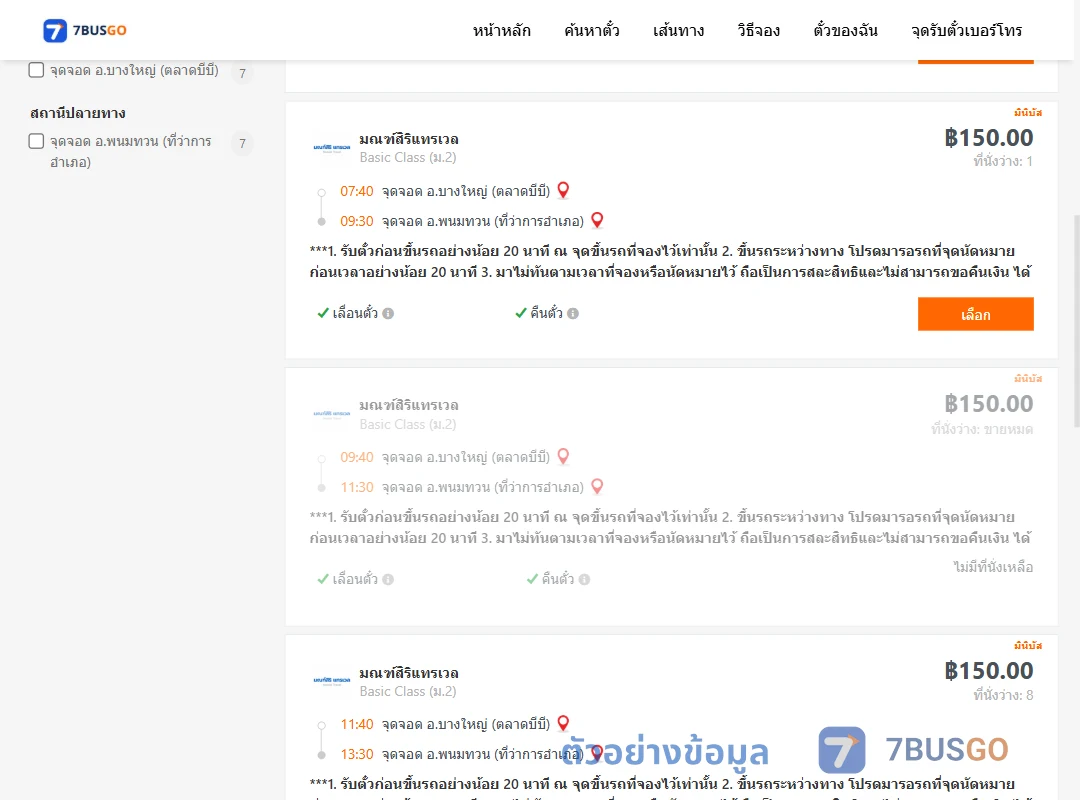Image resolution: width=1080 pixels, height=800 pixels.
Task: Toggle จุดจอด อ.พนมทวน destination filter checkbox
Action: tap(37, 141)
